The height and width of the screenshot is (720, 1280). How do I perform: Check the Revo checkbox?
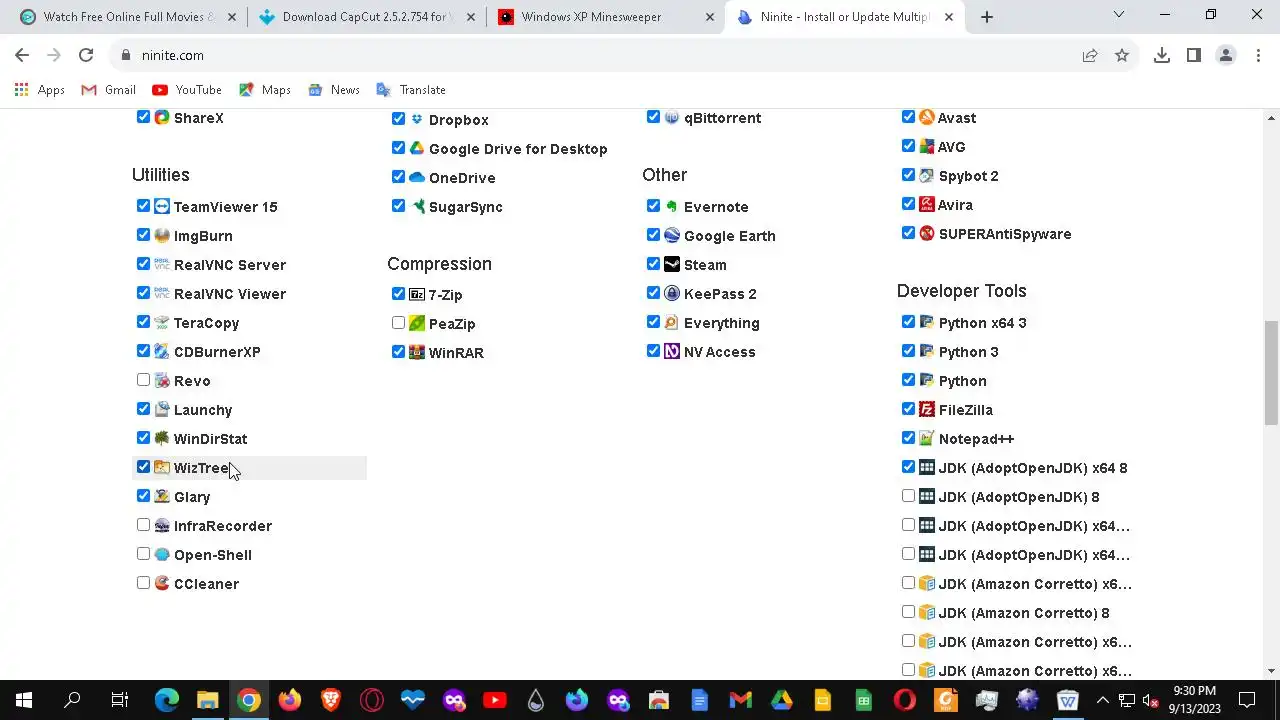click(143, 380)
